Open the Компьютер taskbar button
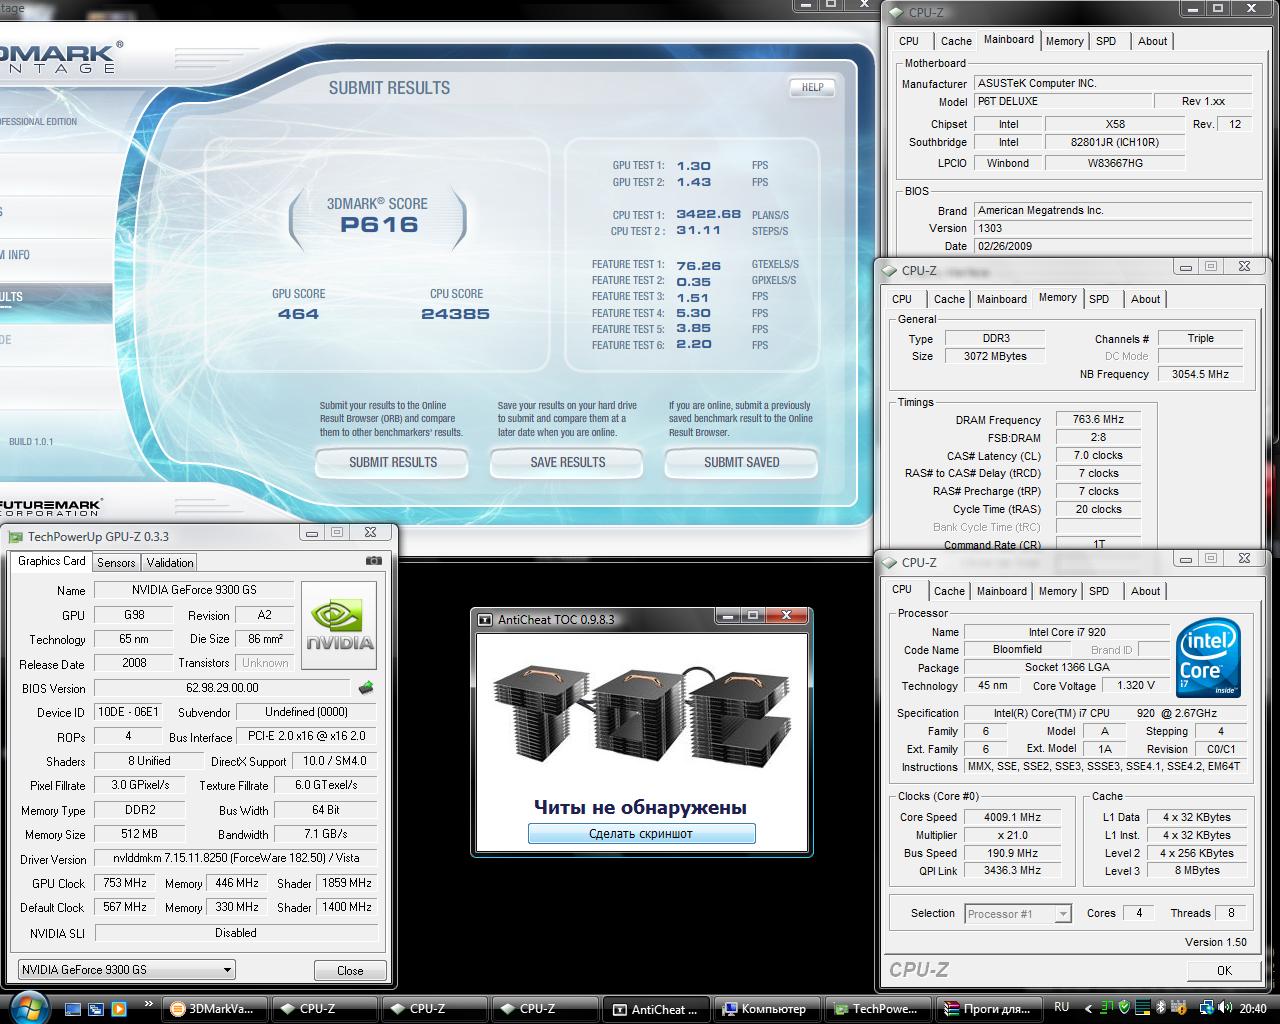Viewport: 1280px width, 1024px height. click(767, 1008)
